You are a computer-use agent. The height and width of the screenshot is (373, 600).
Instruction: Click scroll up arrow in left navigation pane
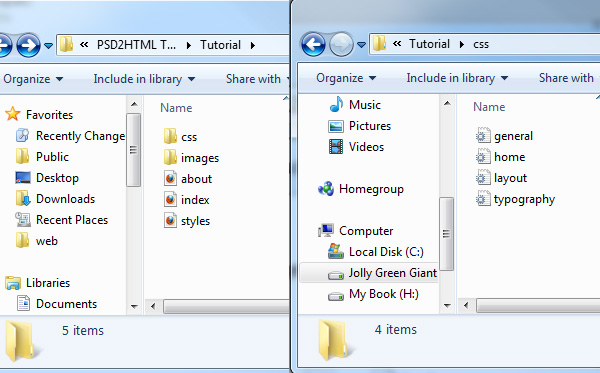[x=134, y=104]
